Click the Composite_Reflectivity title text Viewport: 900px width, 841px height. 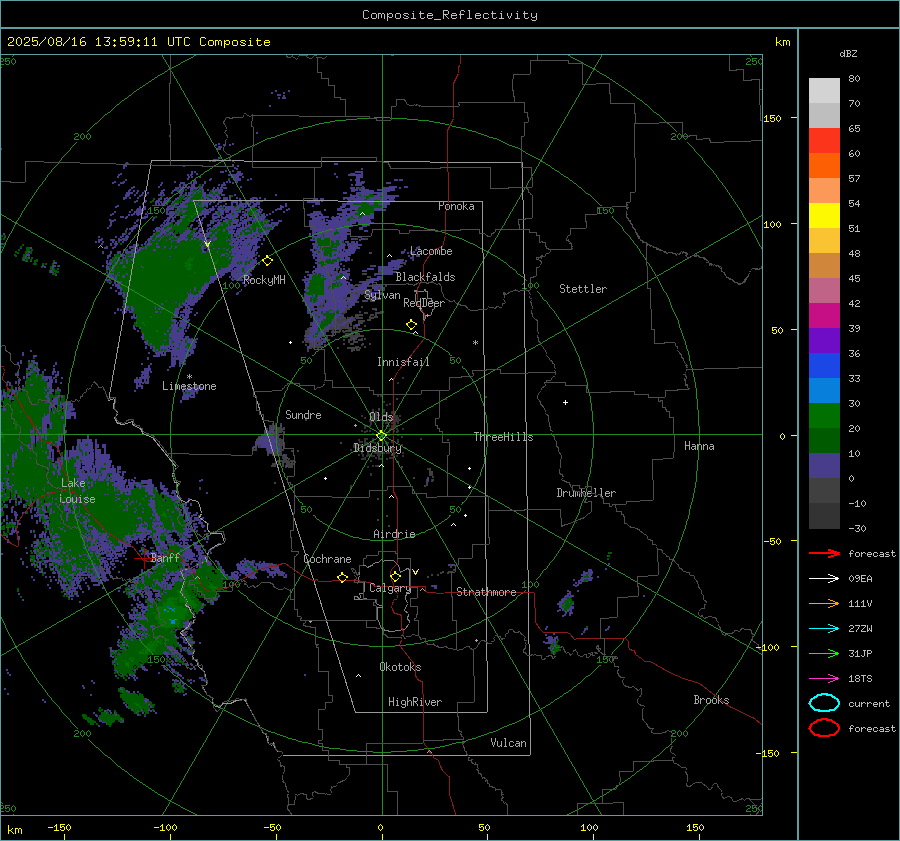click(x=450, y=15)
